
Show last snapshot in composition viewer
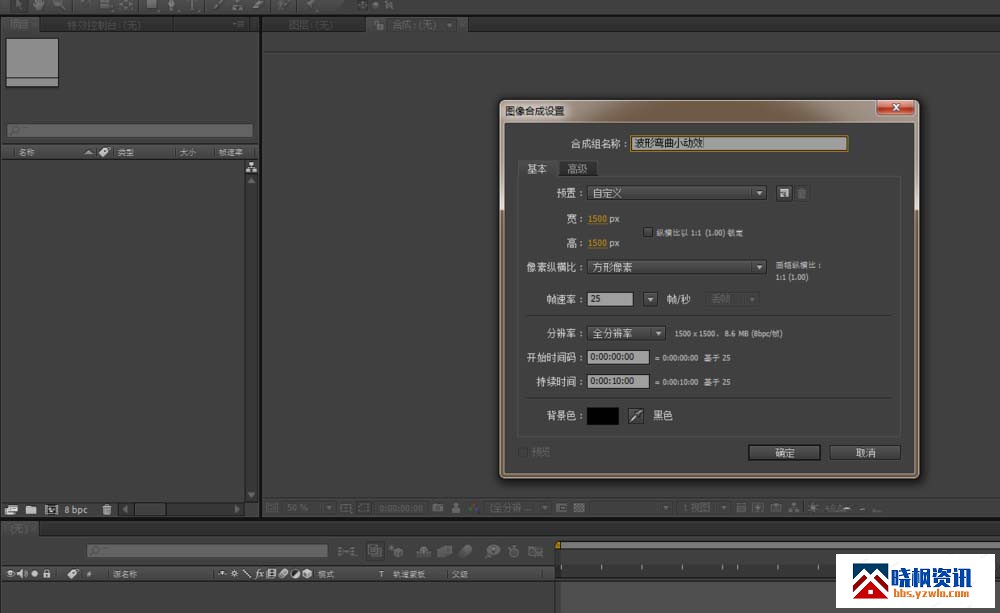point(456,508)
